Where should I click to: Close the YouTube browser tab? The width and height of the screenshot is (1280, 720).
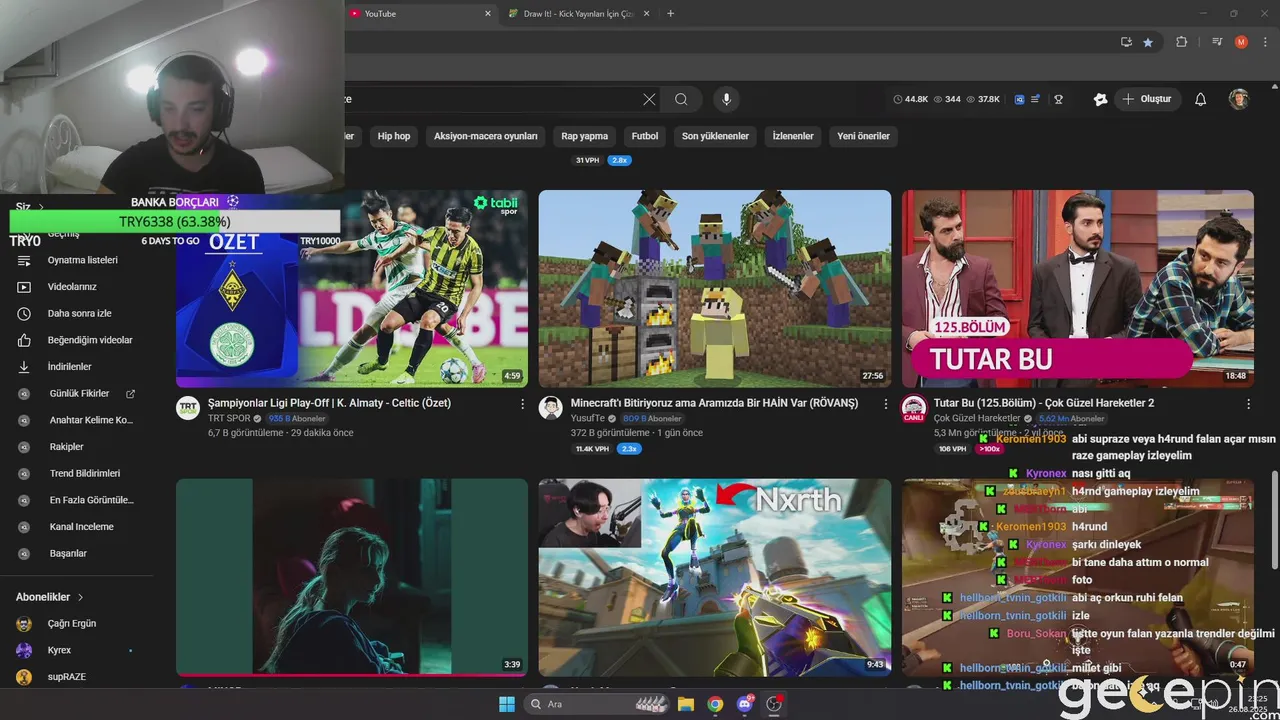tap(488, 13)
